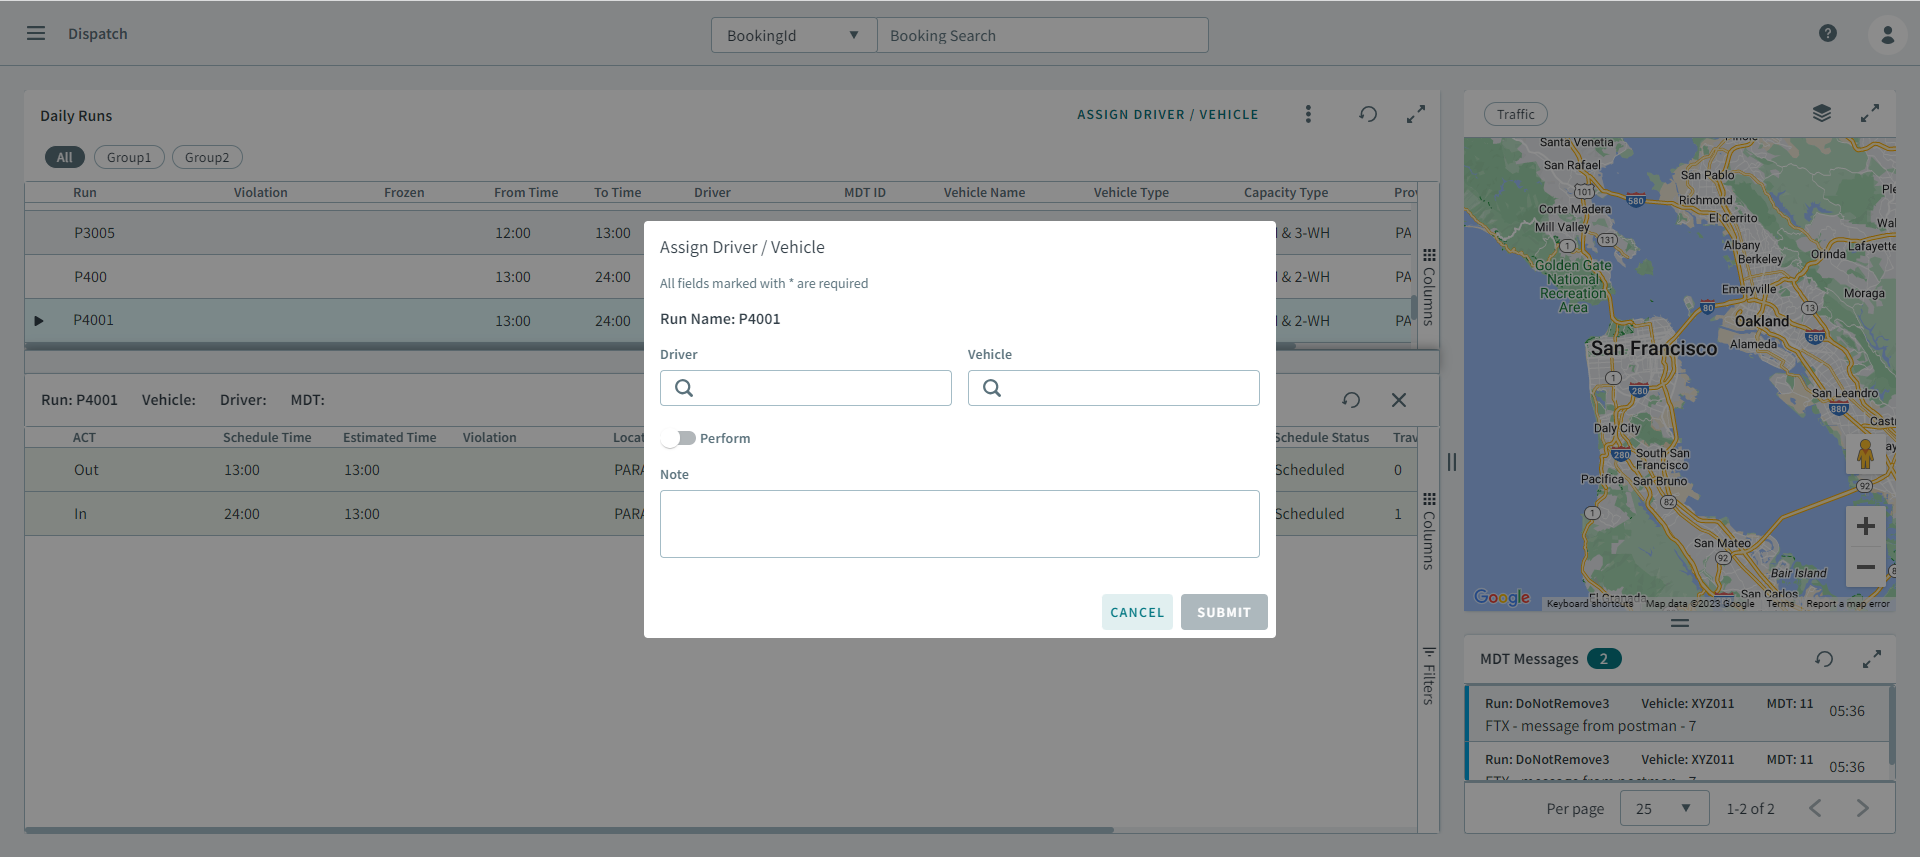The image size is (1920, 857).
Task: Click CANCEL in the assign dialog
Action: [1137, 612]
